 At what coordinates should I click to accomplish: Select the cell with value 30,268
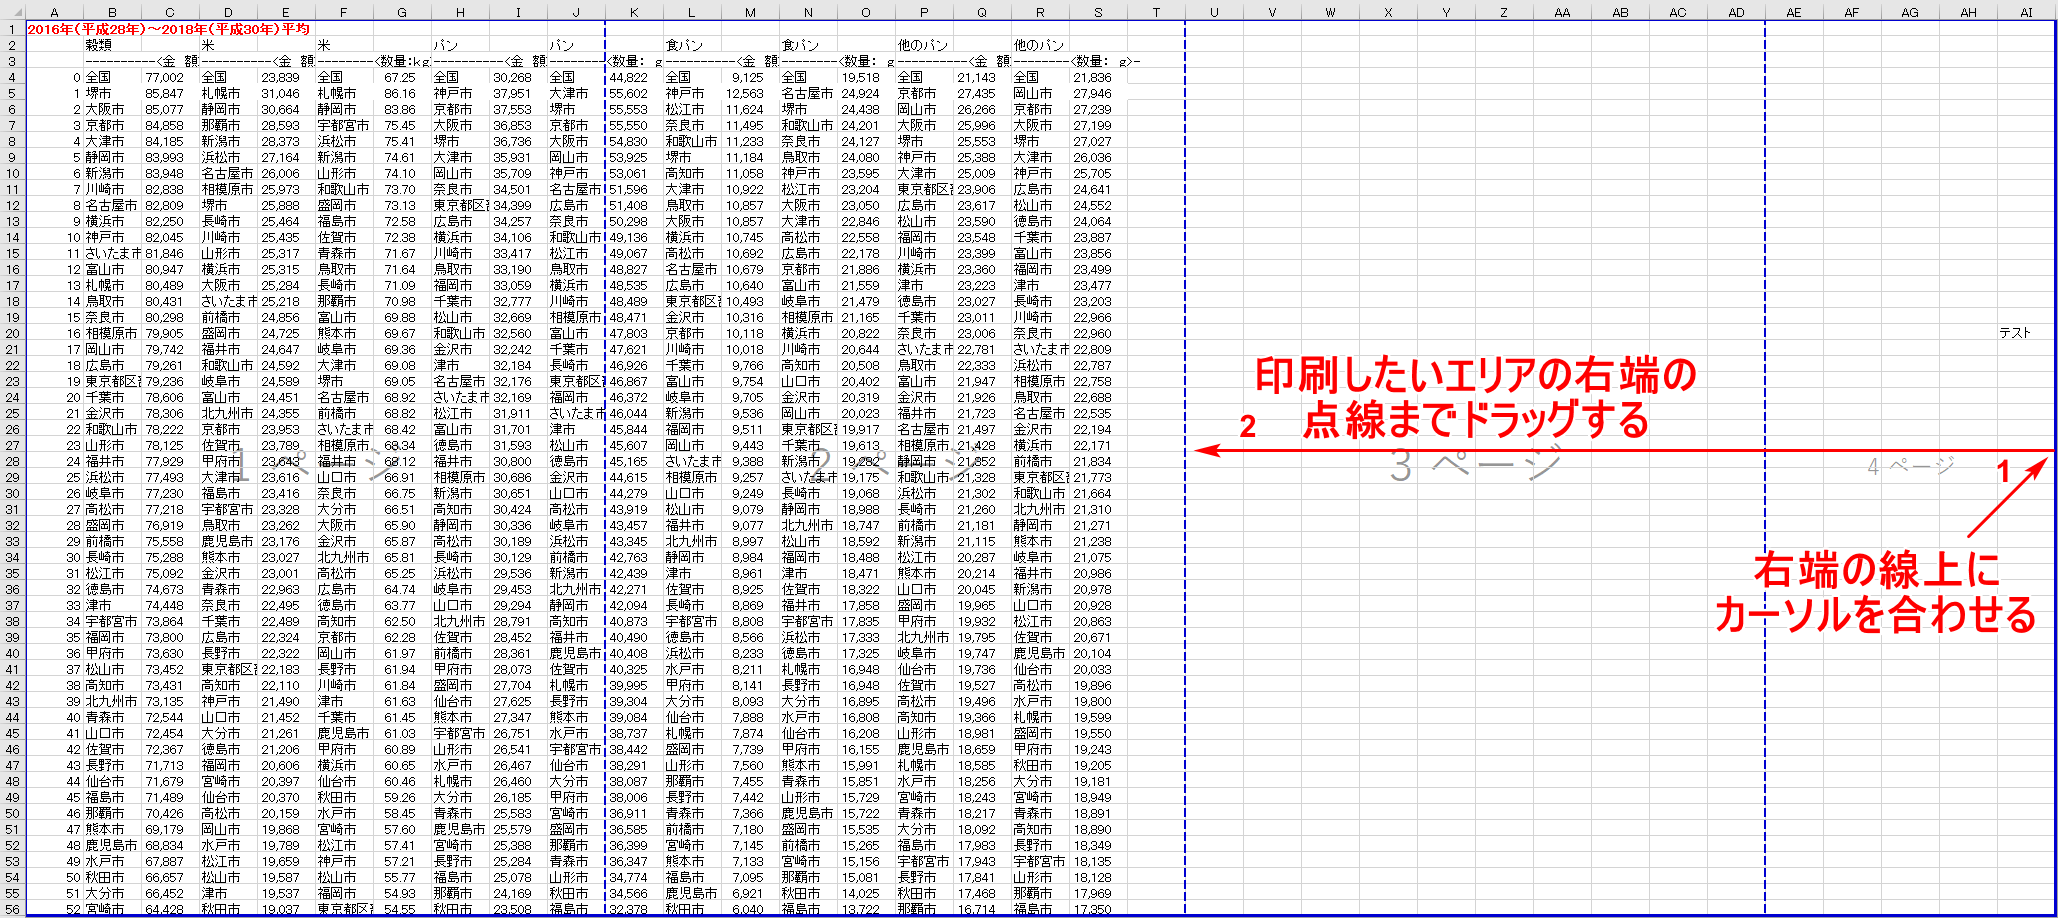tap(518, 77)
